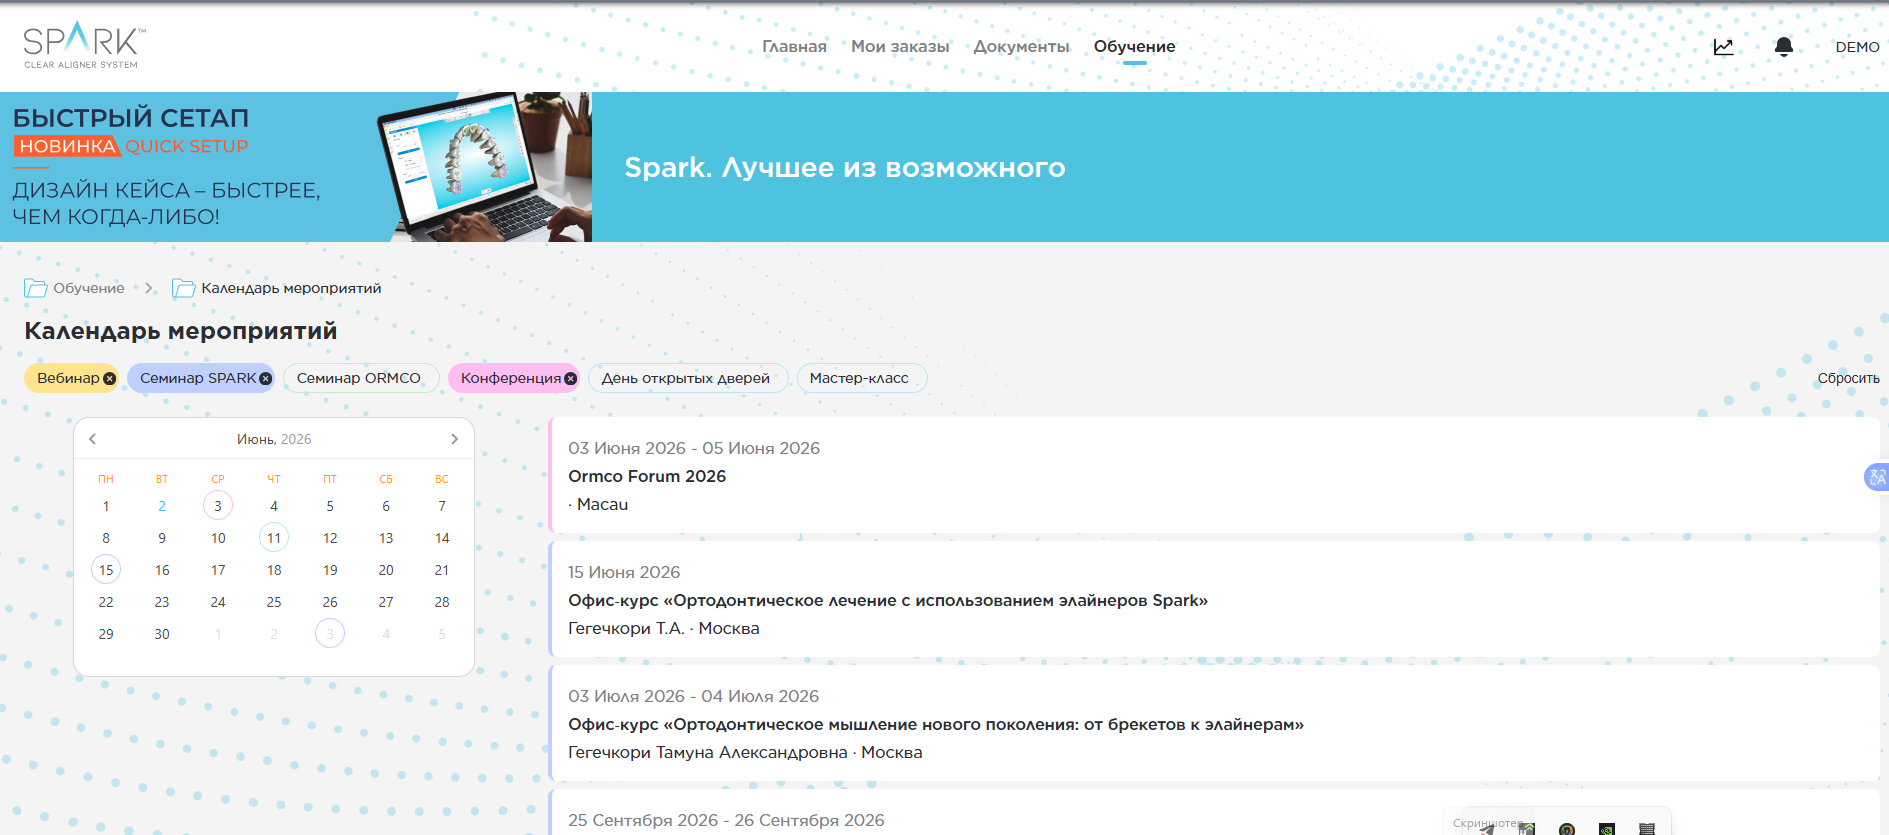The height and width of the screenshot is (835, 1889).
Task: Clear the Конференция filter using its x
Action: 570,378
